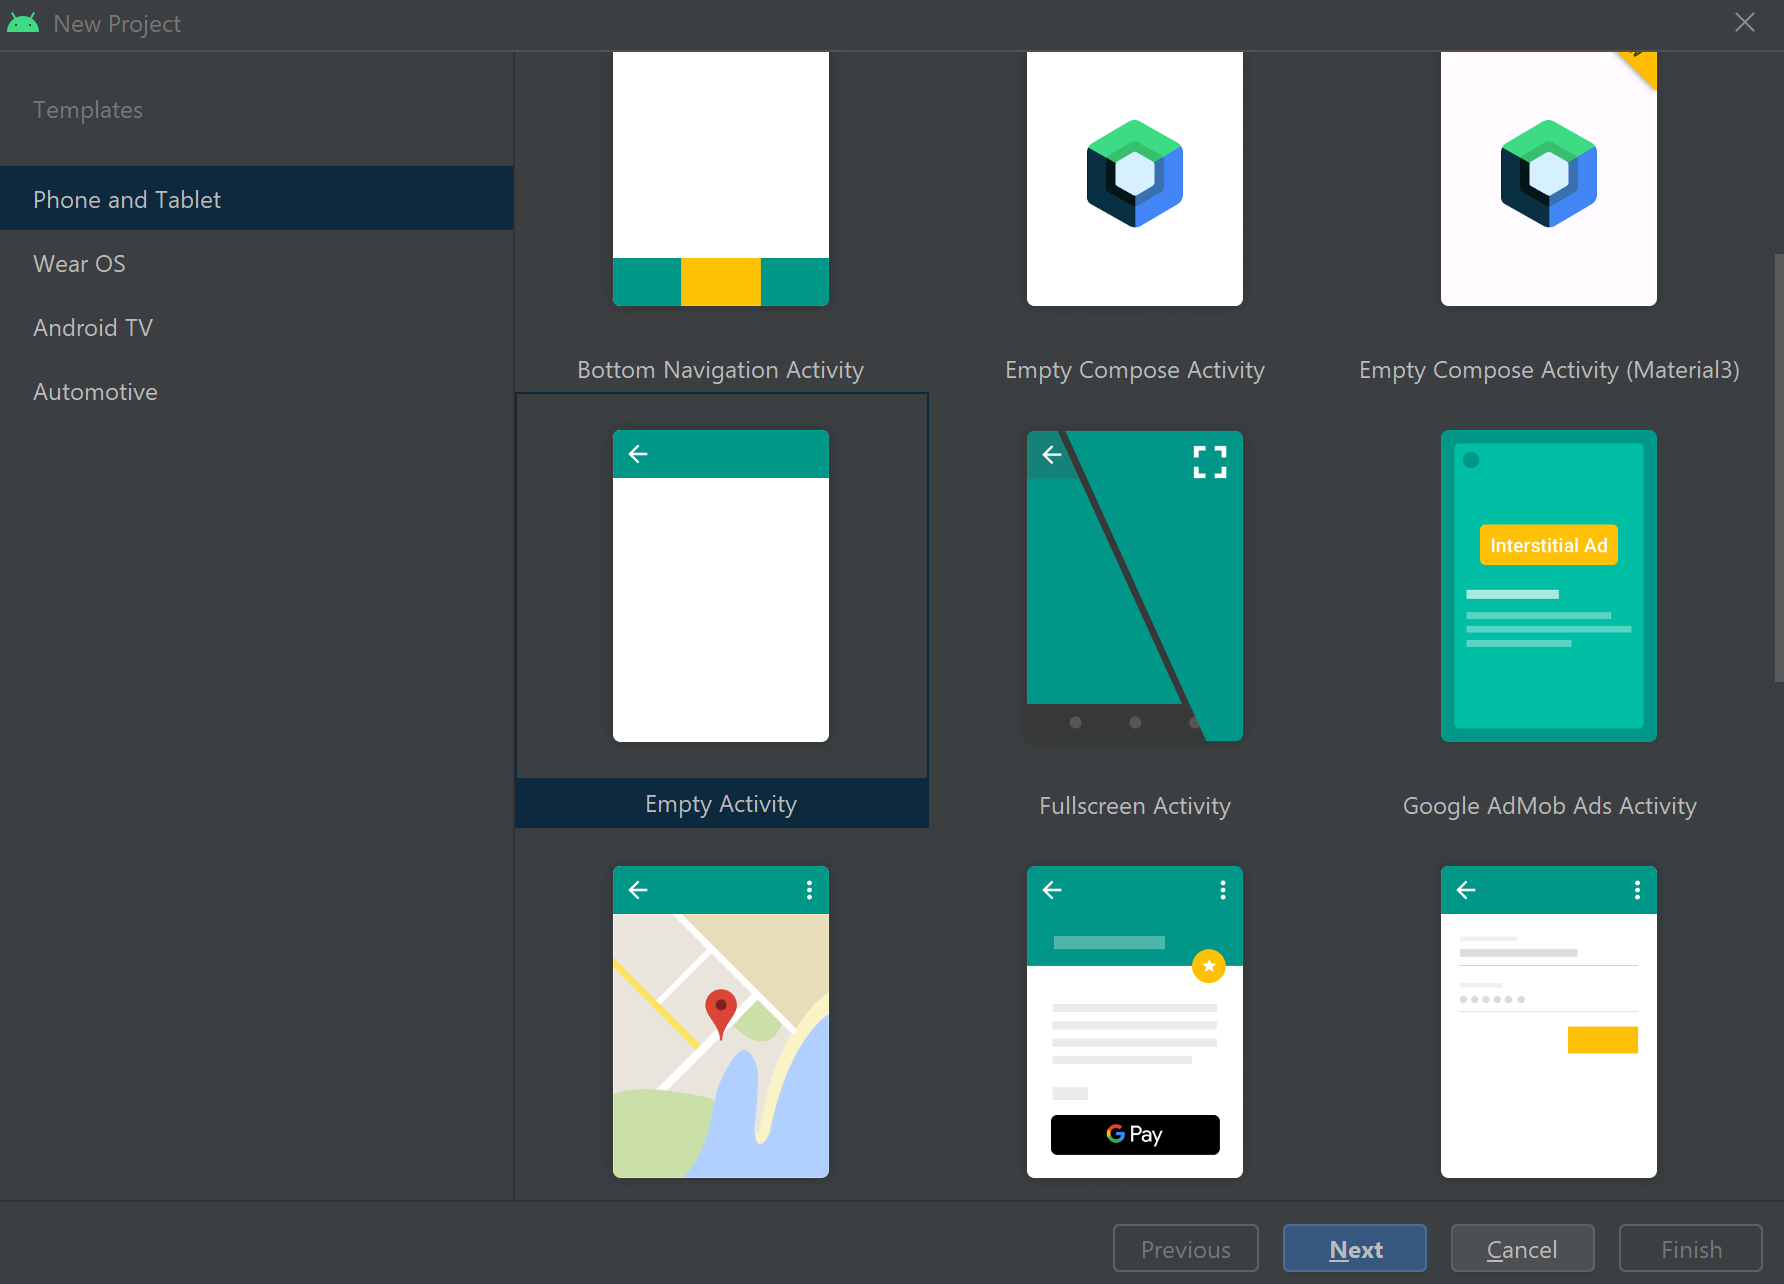Viewport: 1784px width, 1284px height.
Task: Select the Fullscreen Activity template
Action: pyautogui.click(x=1134, y=587)
